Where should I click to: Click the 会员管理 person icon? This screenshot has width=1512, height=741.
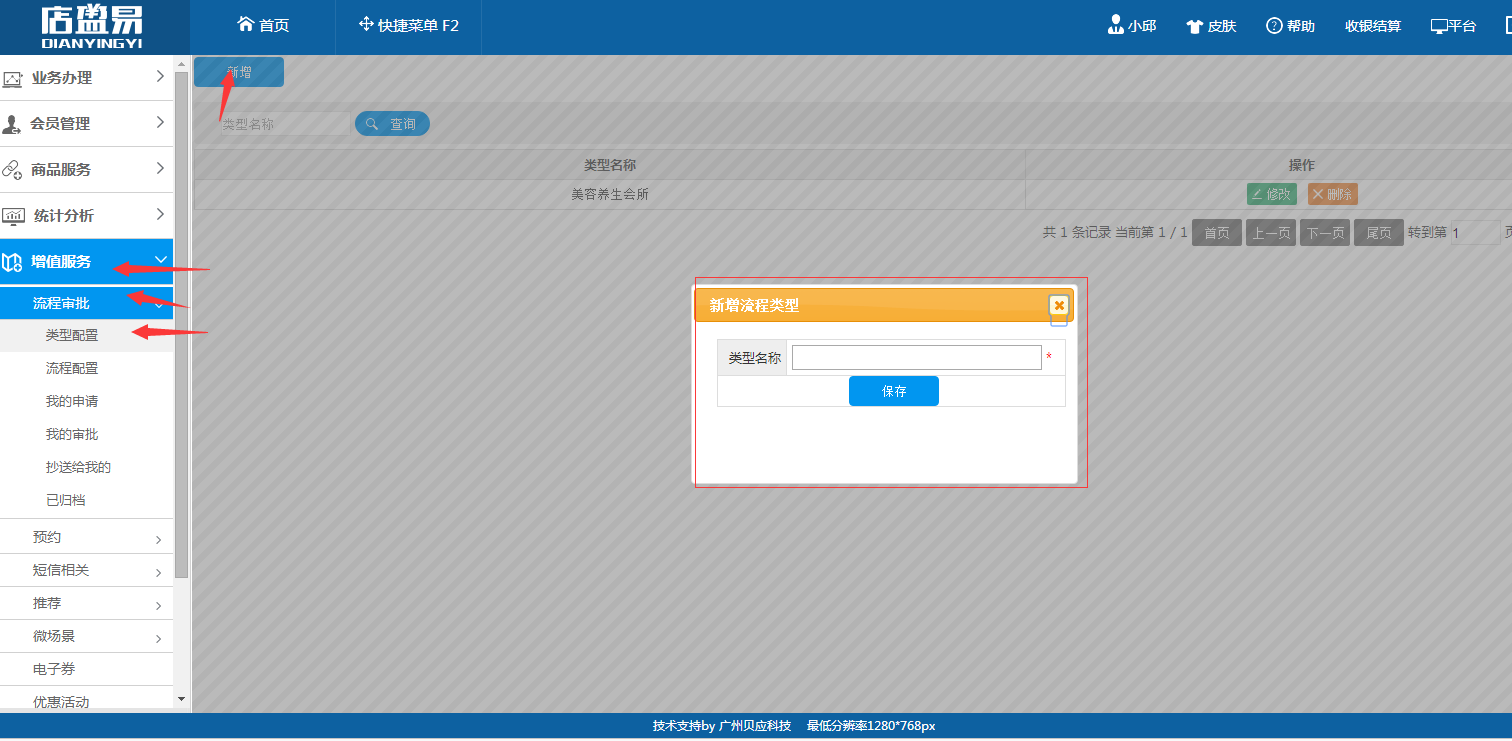click(x=12, y=124)
